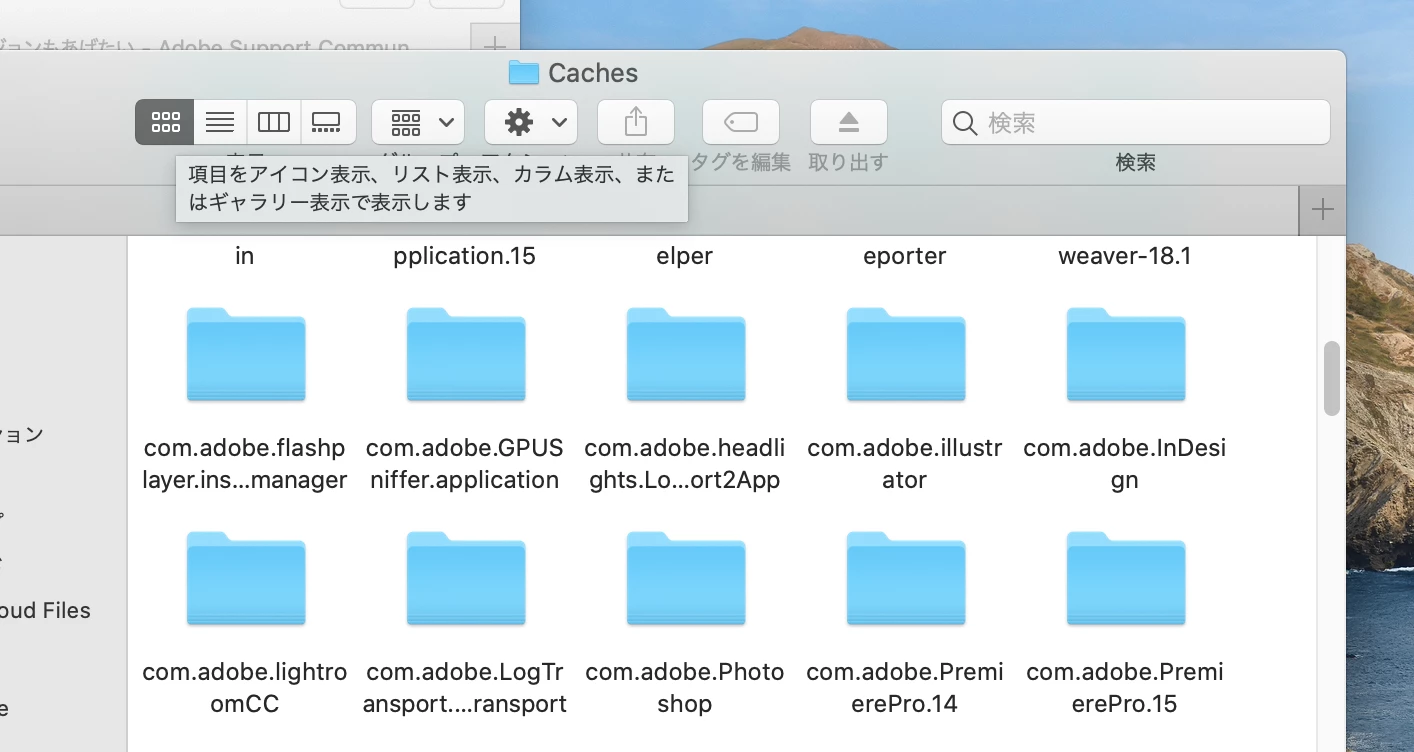
Task: Select the com.adobe.illustrator folder icon
Action: (906, 355)
